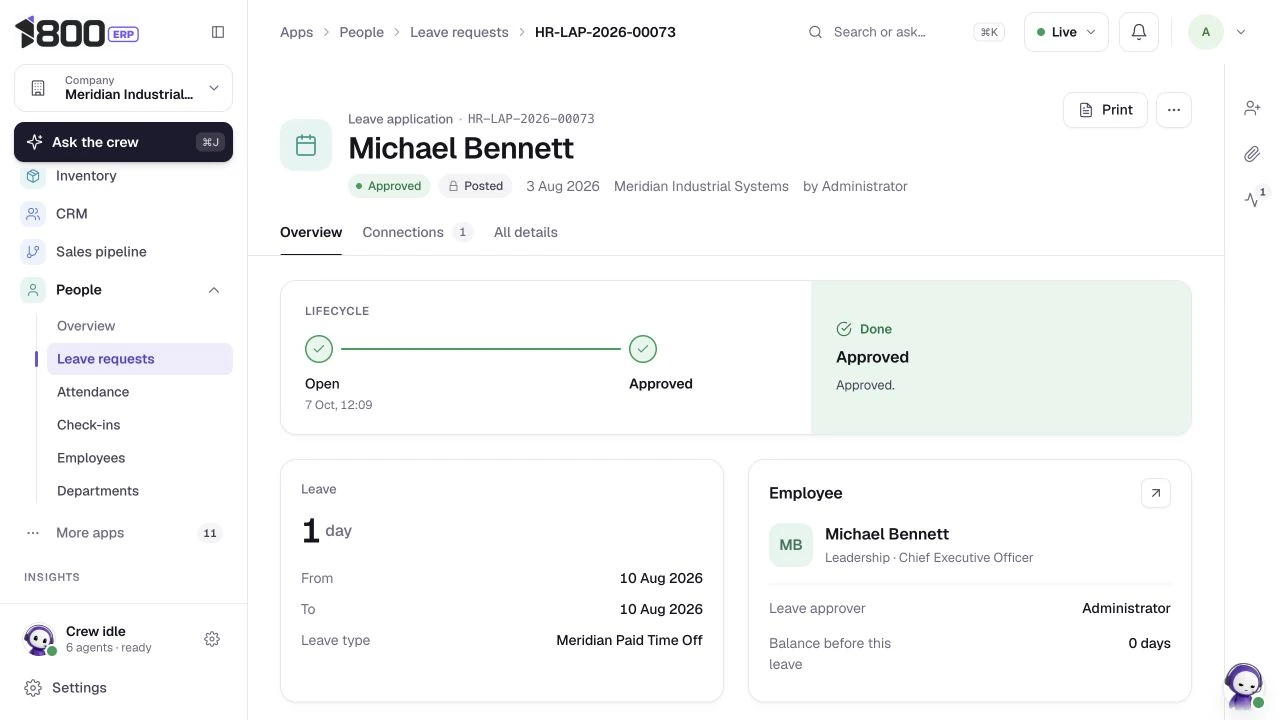The height and width of the screenshot is (720, 1280).
Task: Open the crew assistant mascot bubble
Action: click(1244, 685)
